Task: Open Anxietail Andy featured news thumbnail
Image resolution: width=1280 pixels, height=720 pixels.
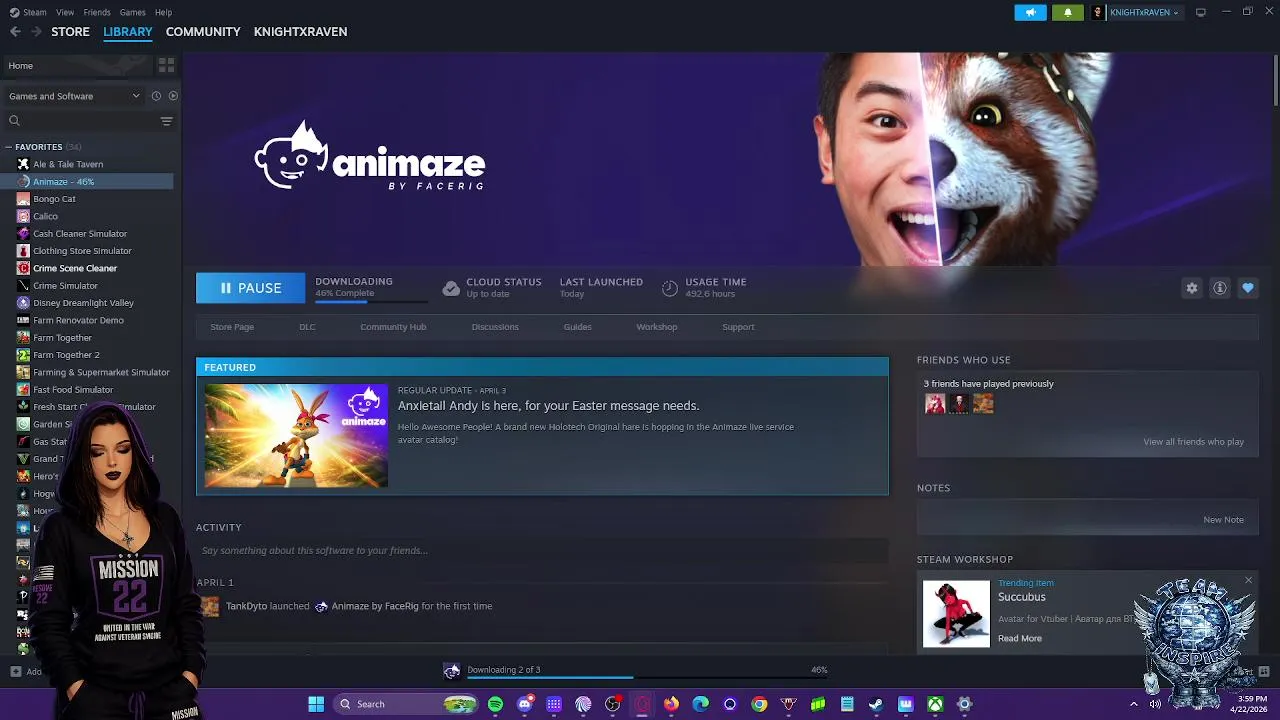Action: 296,436
